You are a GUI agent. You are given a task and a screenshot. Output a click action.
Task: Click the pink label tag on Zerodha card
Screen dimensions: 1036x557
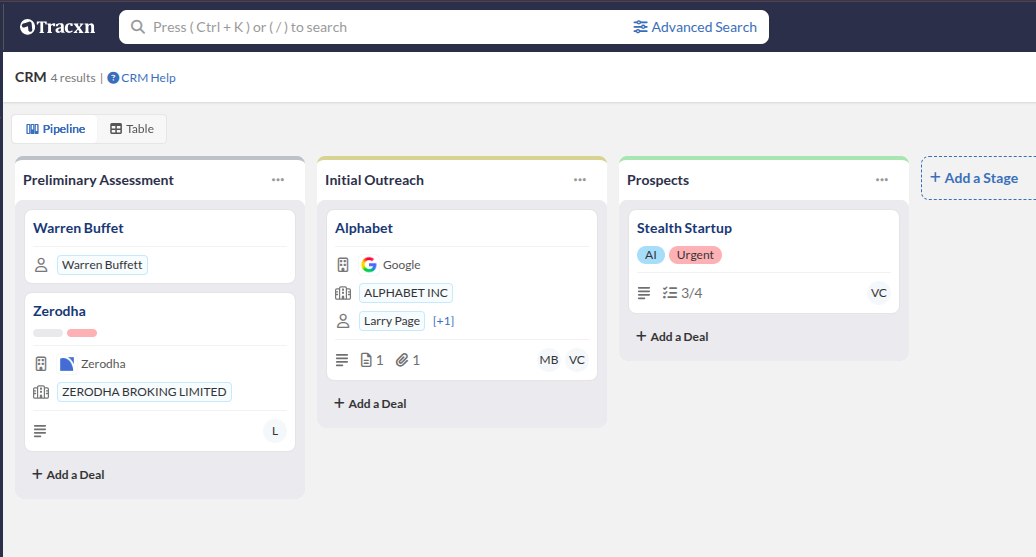pyautogui.click(x=82, y=333)
